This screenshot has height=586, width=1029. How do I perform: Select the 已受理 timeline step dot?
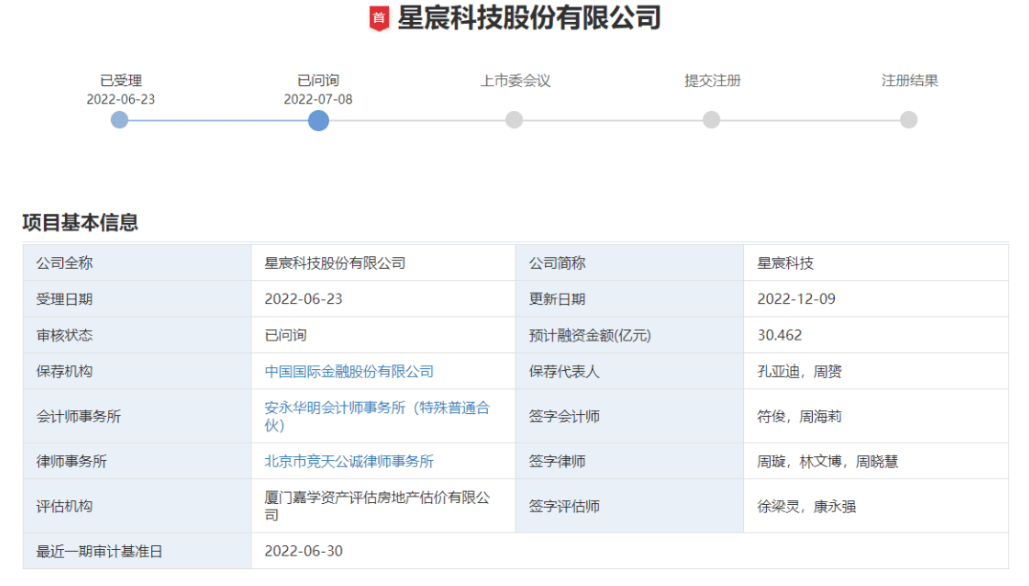119,120
